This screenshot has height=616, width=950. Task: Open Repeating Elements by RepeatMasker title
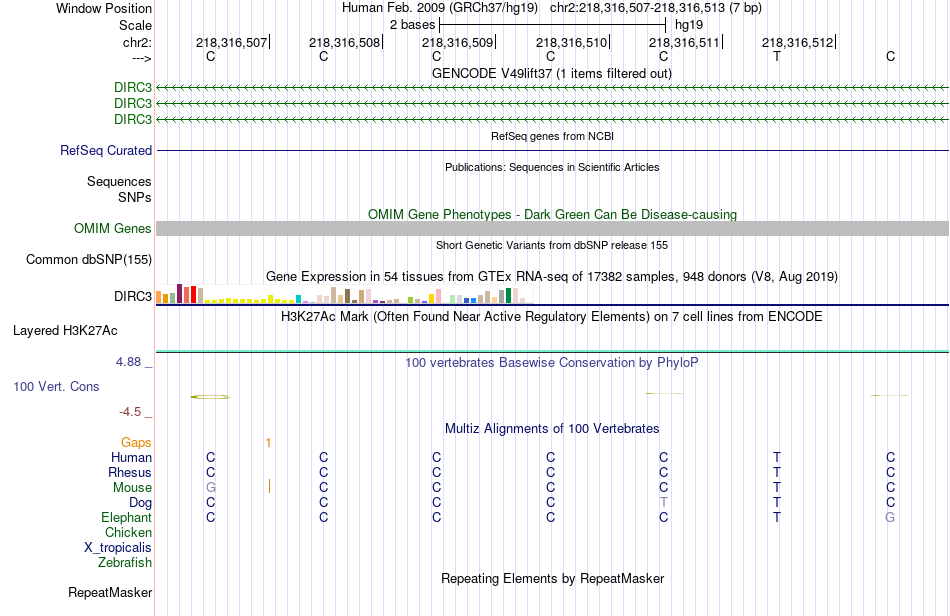point(552,578)
